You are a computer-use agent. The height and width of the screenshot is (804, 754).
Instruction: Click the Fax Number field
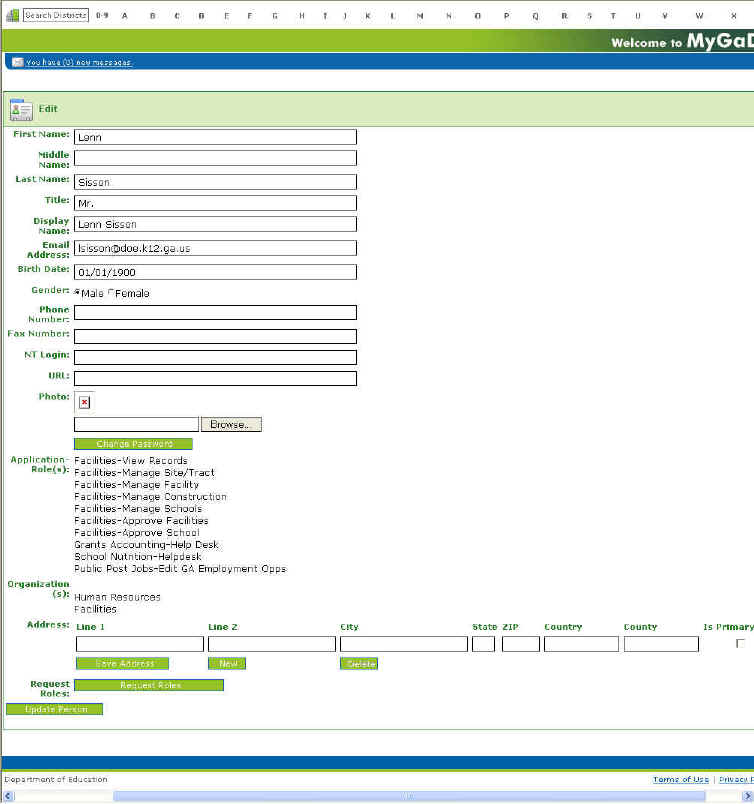215,337
